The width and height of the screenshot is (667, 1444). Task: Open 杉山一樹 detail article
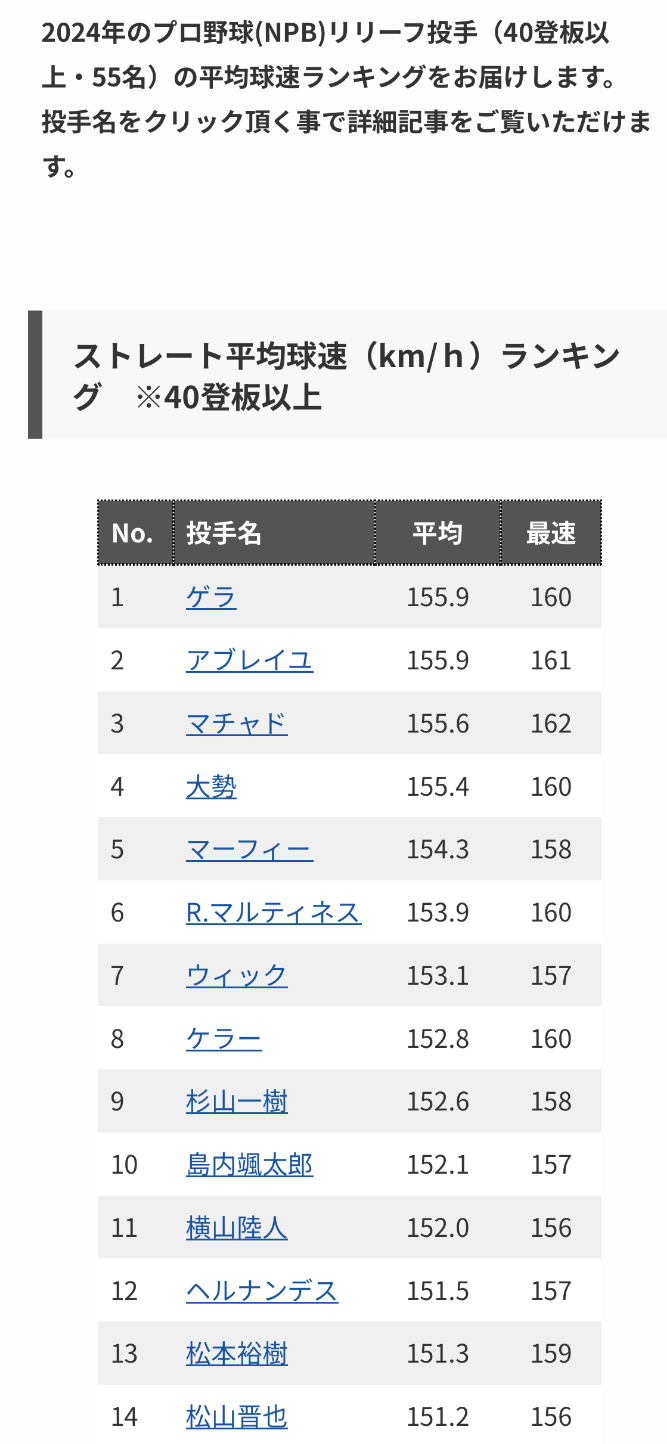236,1102
